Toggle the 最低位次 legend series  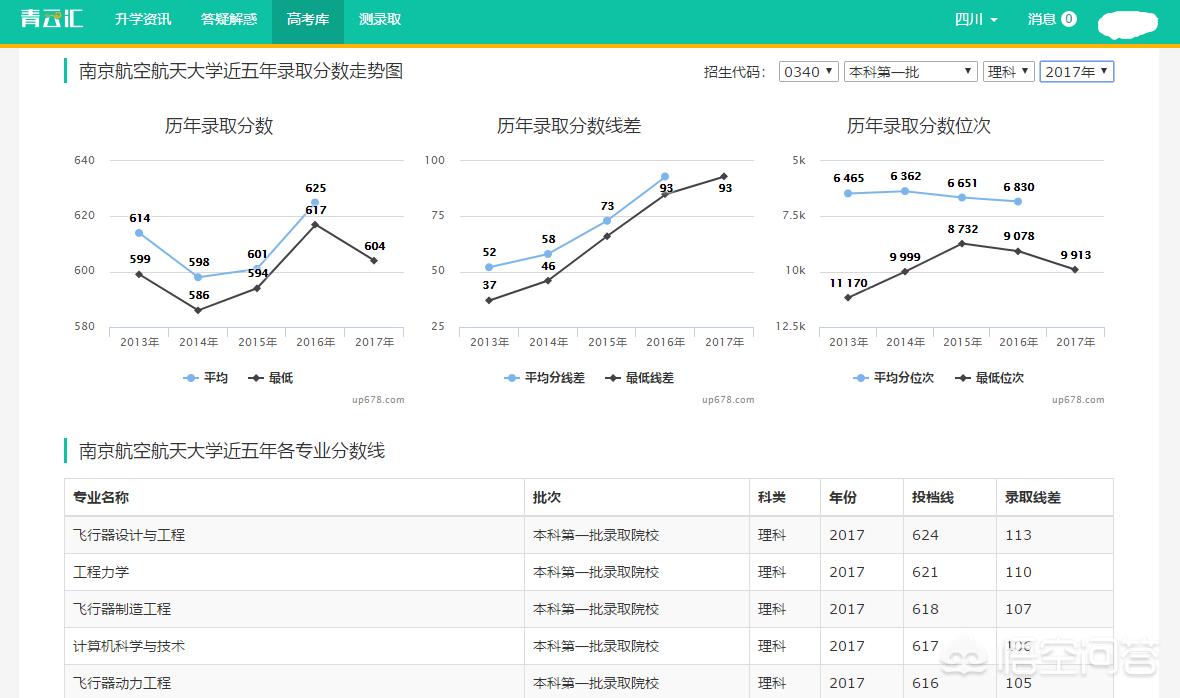(990, 378)
